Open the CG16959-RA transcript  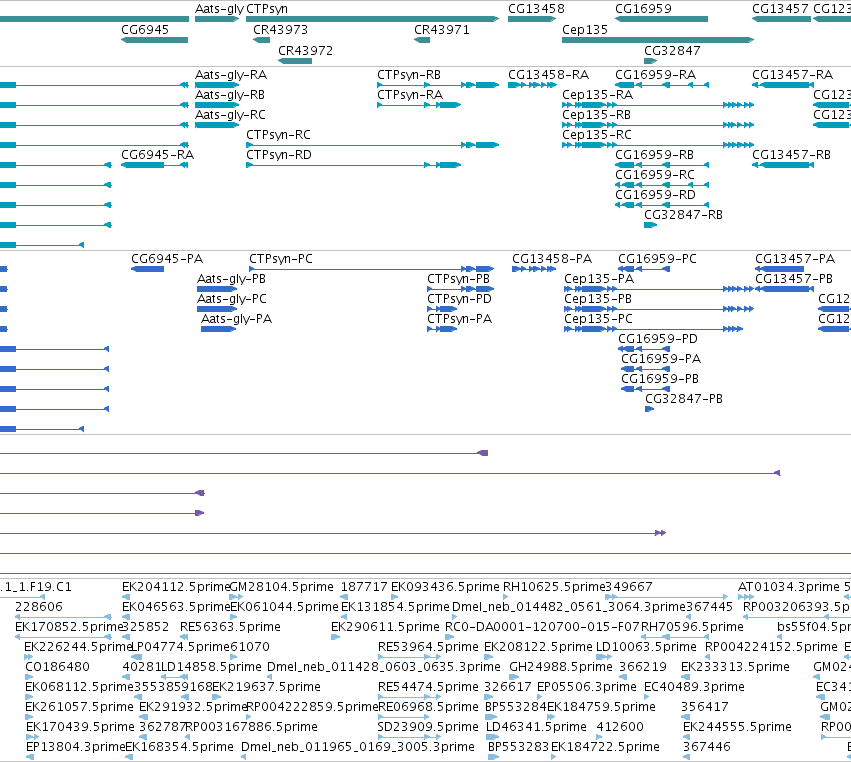662,85
